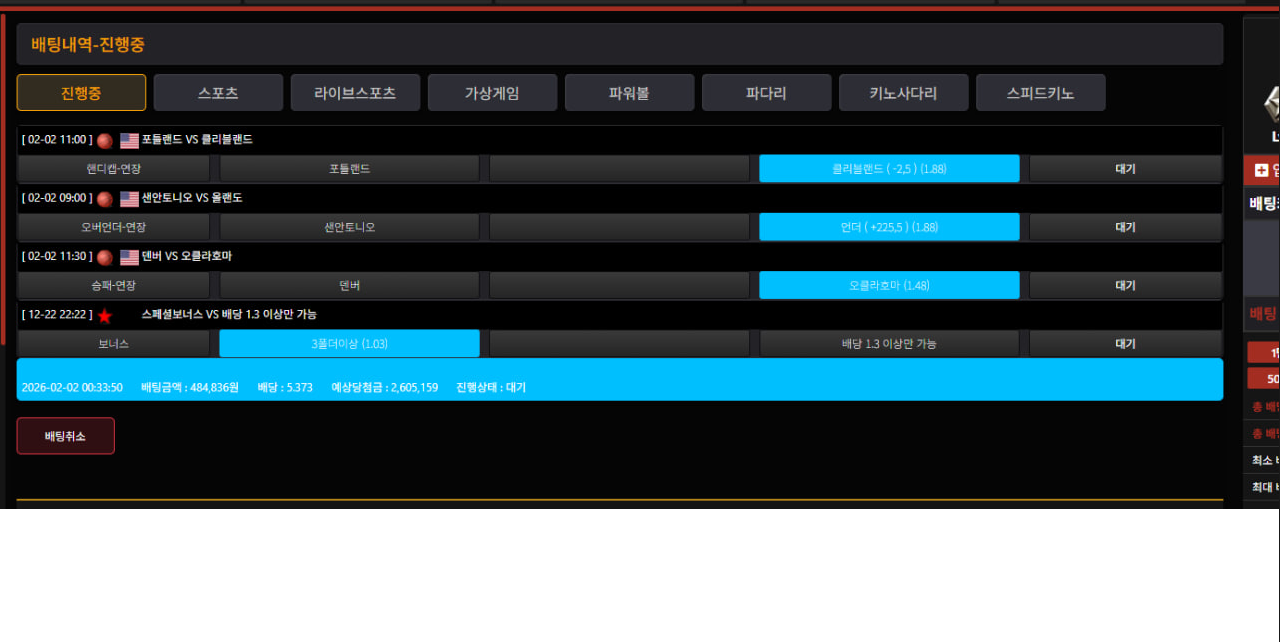This screenshot has width=1280, height=642.
Task: Click the basketball icon in the Denver row
Action: coord(105,258)
